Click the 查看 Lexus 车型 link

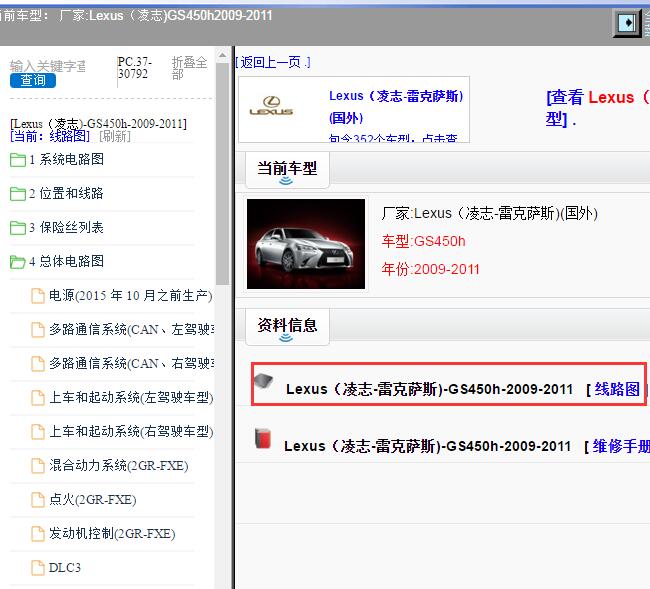tap(597, 108)
